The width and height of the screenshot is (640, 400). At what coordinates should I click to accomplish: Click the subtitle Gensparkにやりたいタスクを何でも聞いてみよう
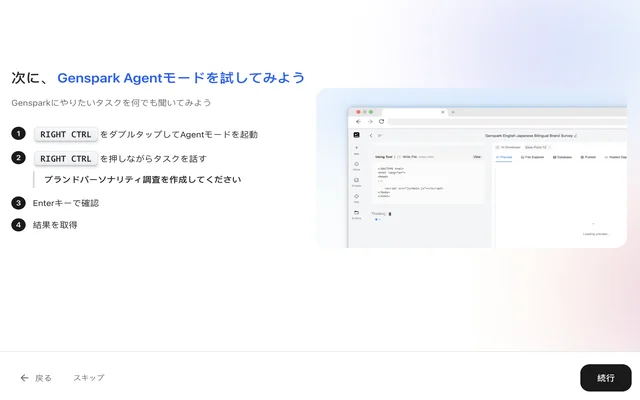tap(111, 102)
